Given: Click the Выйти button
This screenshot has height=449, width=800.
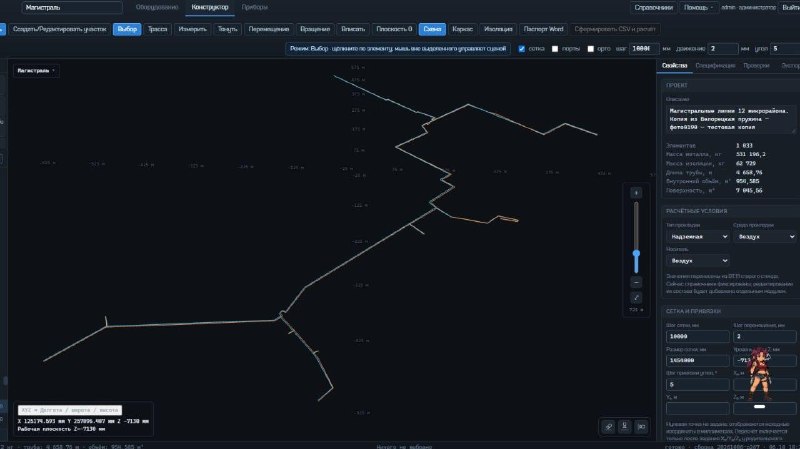Looking at the screenshot, I should pyautogui.click(x=790, y=7).
